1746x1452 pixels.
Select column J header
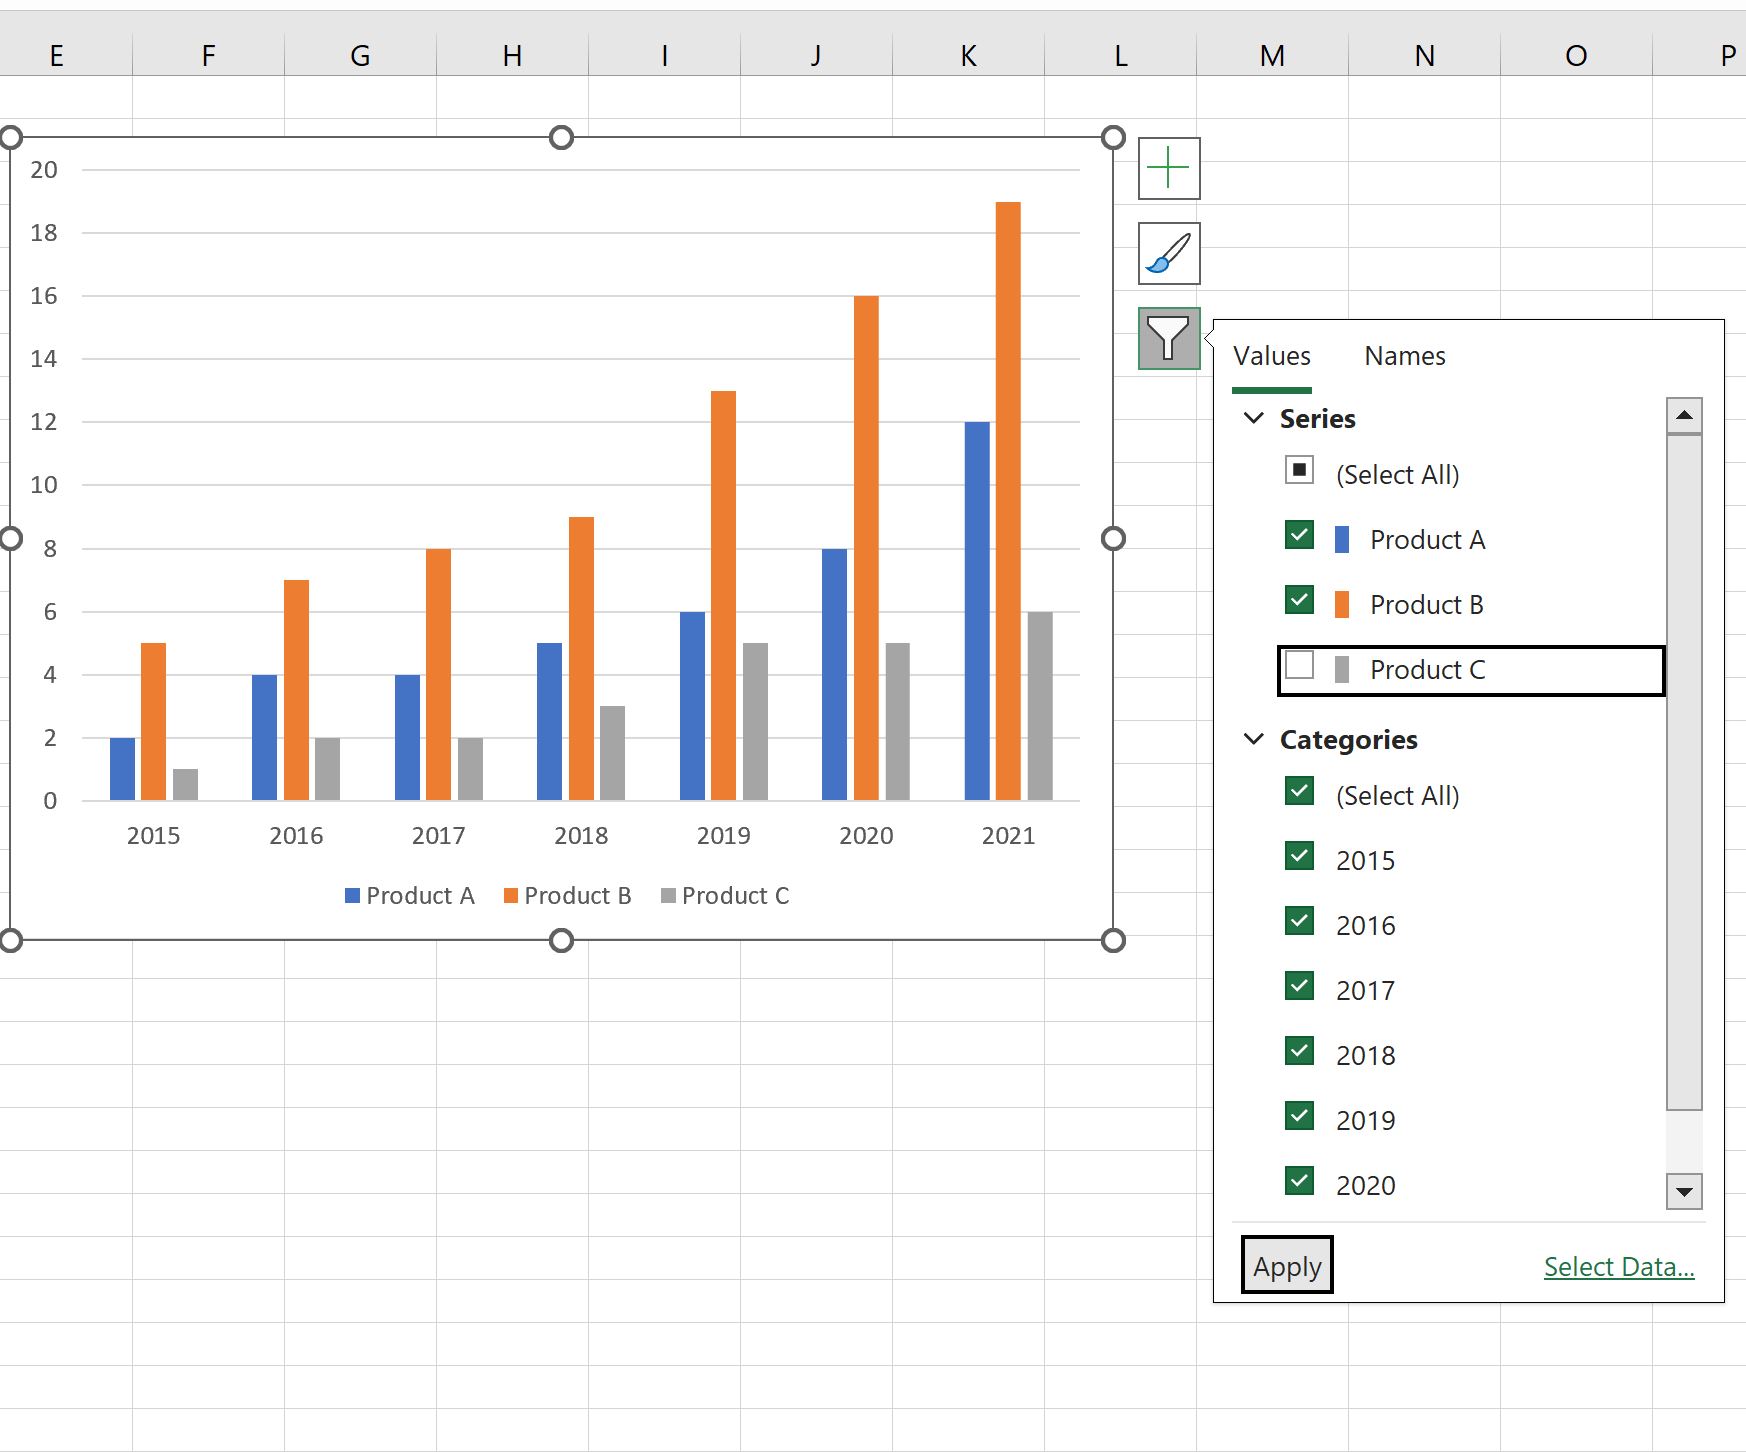816,56
